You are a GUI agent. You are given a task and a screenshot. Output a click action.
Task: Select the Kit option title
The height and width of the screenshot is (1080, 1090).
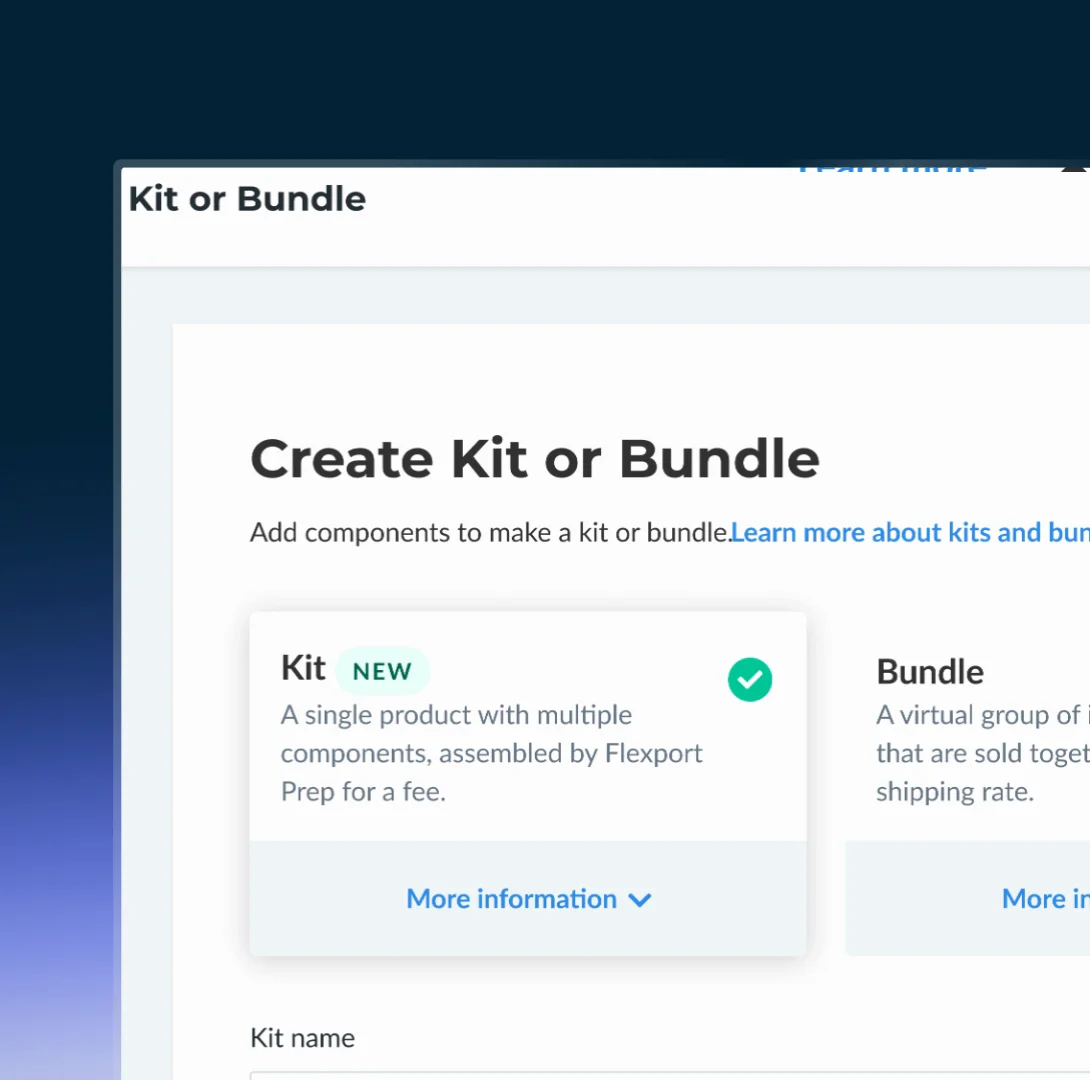tap(303, 668)
